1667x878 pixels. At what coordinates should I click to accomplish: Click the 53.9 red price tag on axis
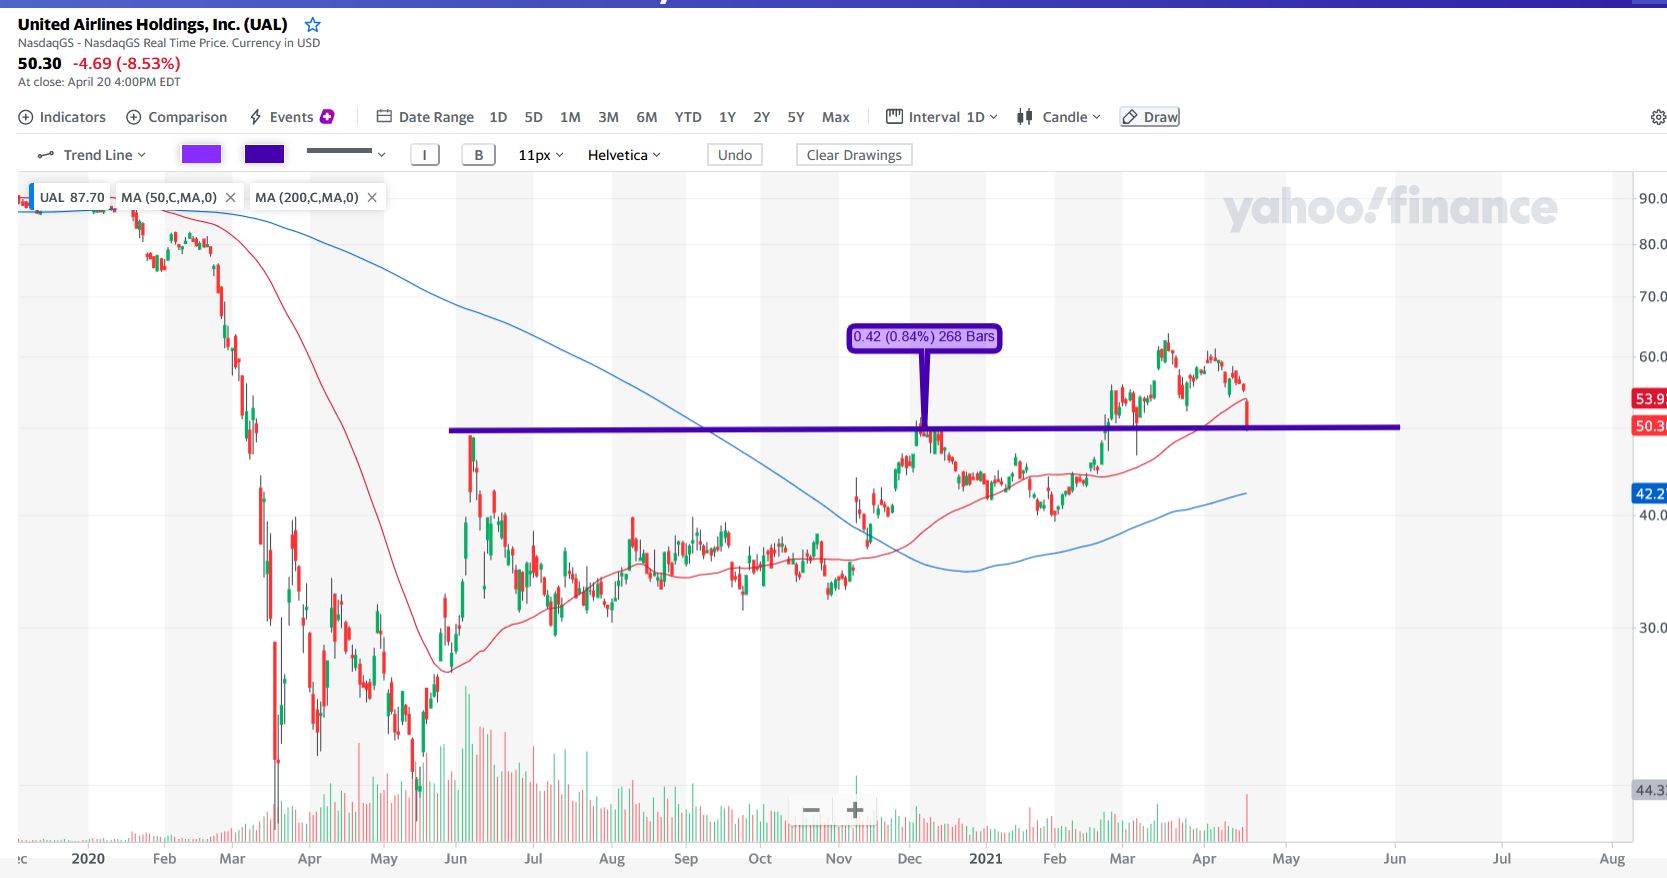pyautogui.click(x=1649, y=399)
